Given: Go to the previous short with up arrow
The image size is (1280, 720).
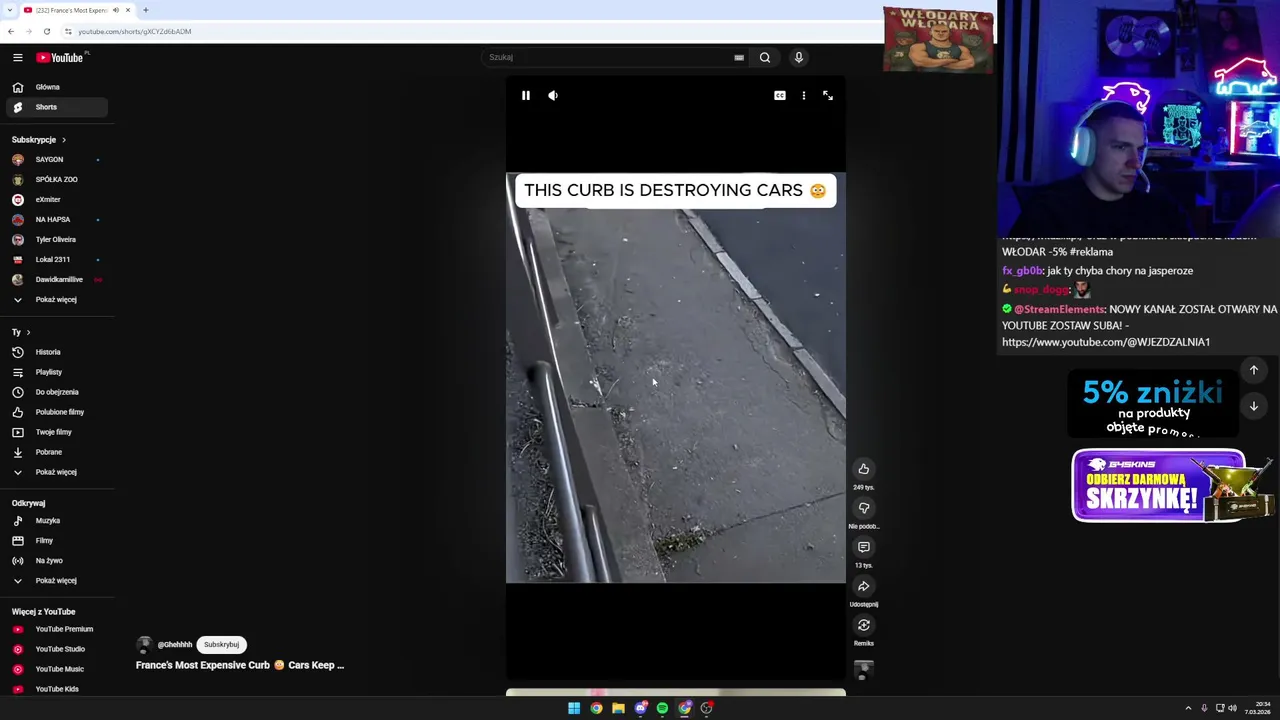Looking at the screenshot, I should [1254, 370].
